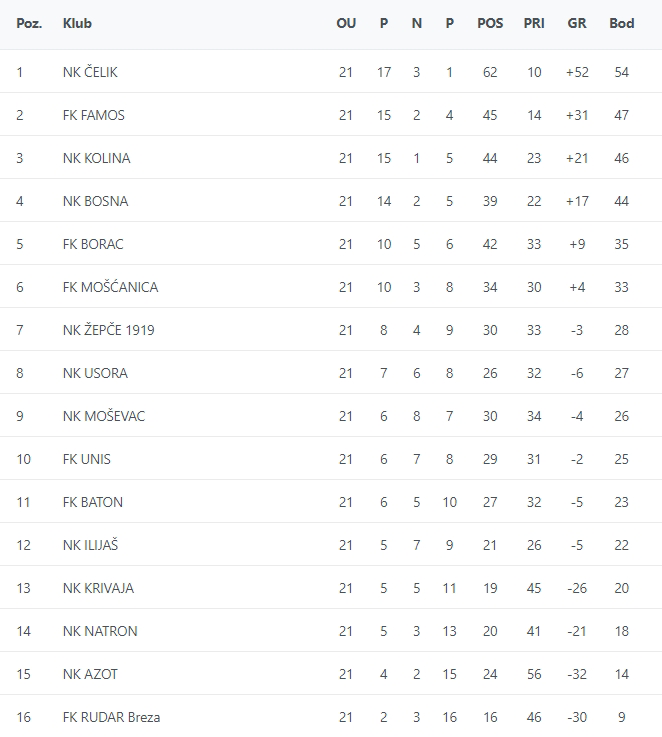Select FK BORAC club name
This screenshot has height=737, width=662.
point(93,244)
